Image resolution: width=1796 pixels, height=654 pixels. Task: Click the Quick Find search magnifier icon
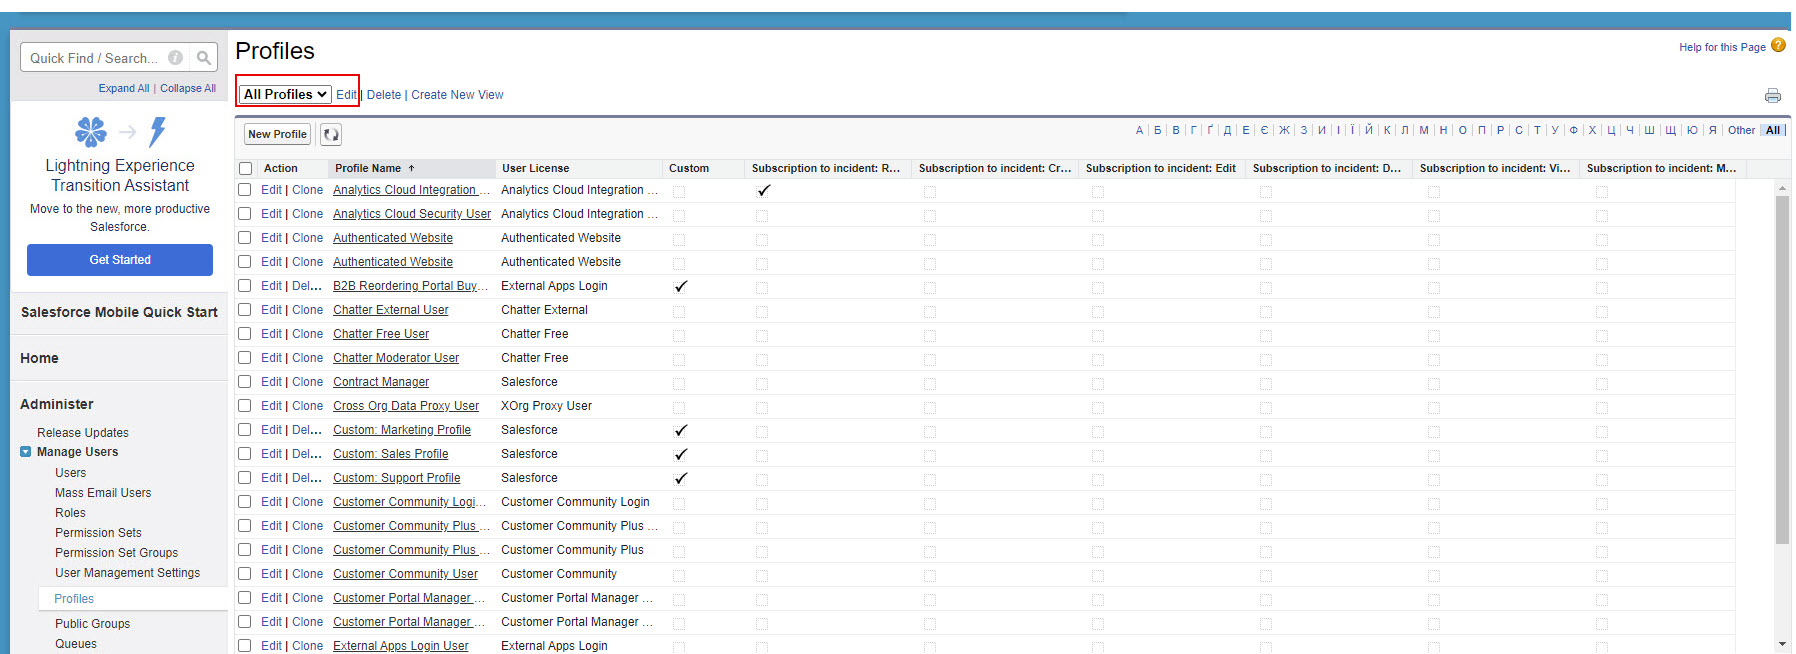[x=204, y=58]
